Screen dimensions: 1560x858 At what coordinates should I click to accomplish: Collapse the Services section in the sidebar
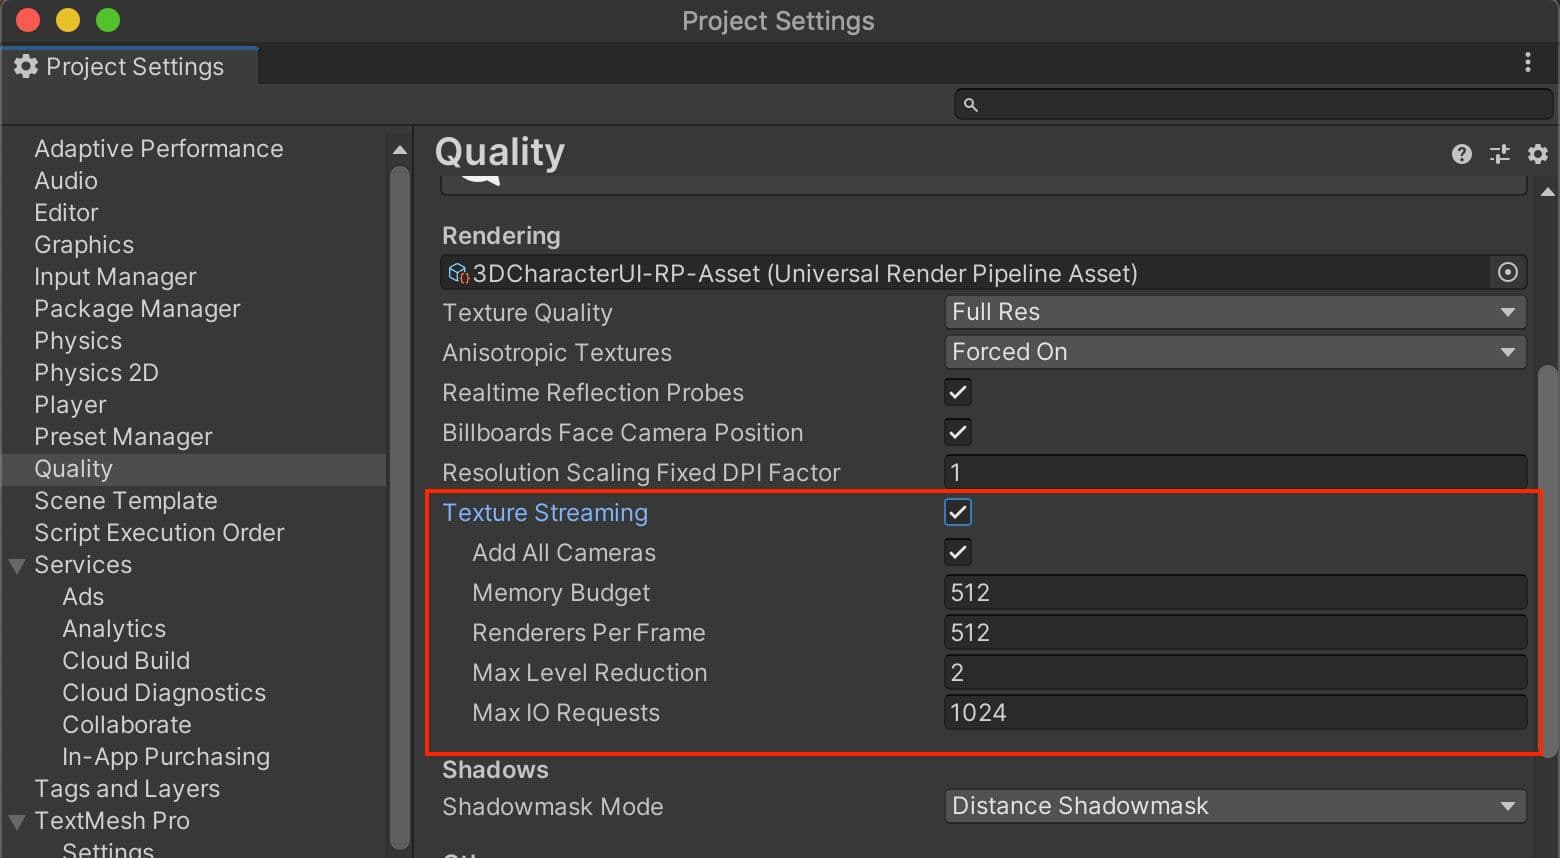click(x=16, y=565)
